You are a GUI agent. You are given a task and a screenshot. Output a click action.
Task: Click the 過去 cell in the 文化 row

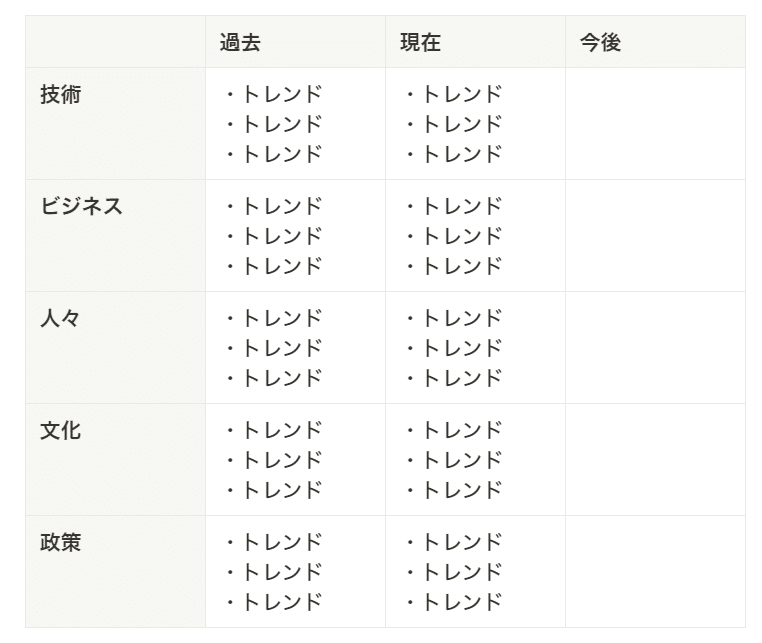(295, 459)
